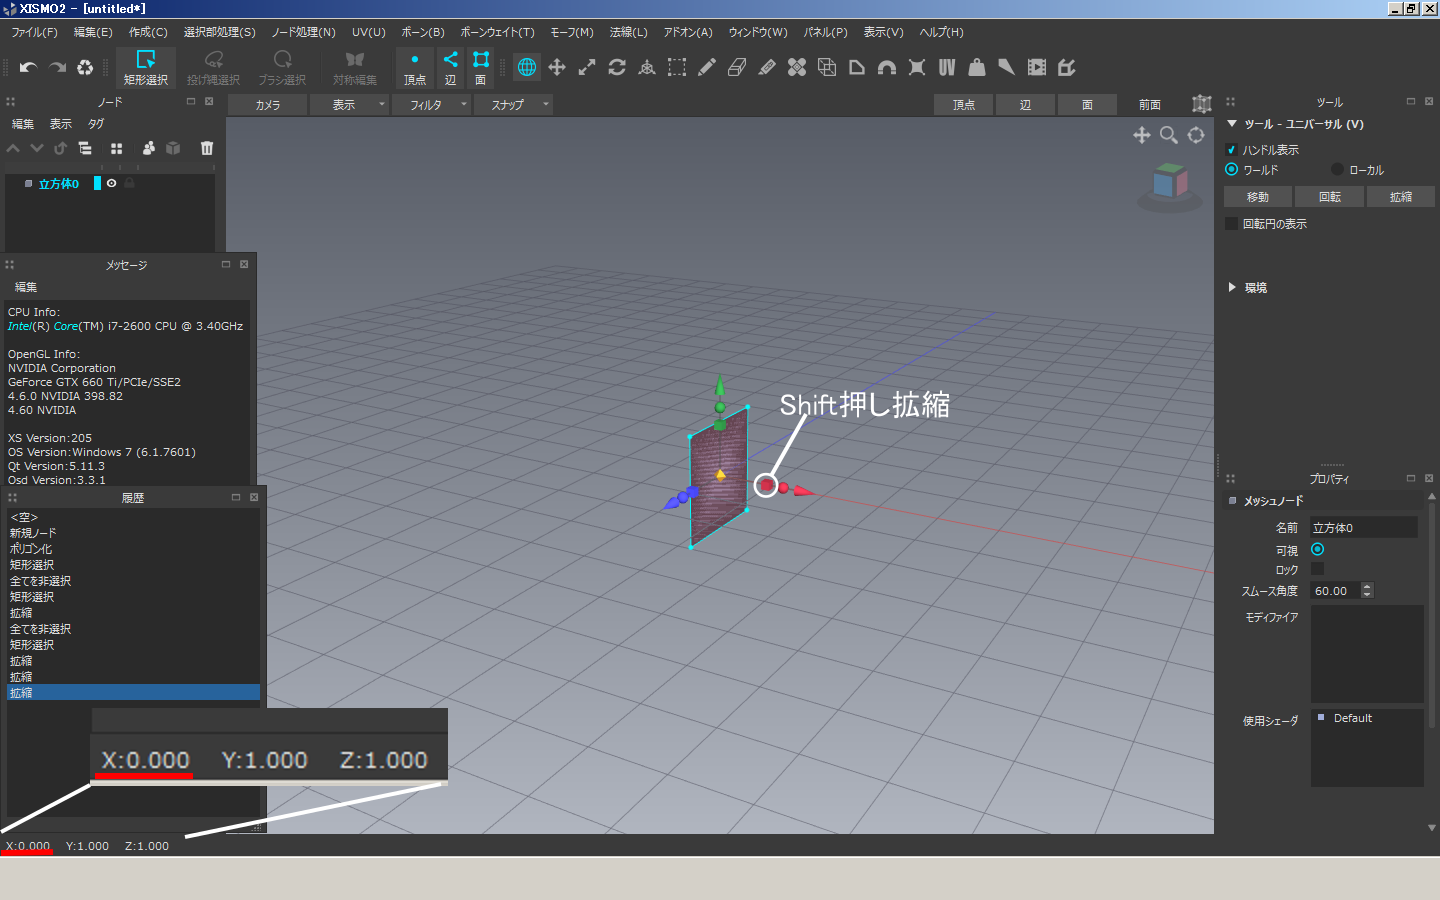Toggle 頂点 vertex selection mode in the toolbar
This screenshot has width=1440, height=900.
tap(415, 68)
